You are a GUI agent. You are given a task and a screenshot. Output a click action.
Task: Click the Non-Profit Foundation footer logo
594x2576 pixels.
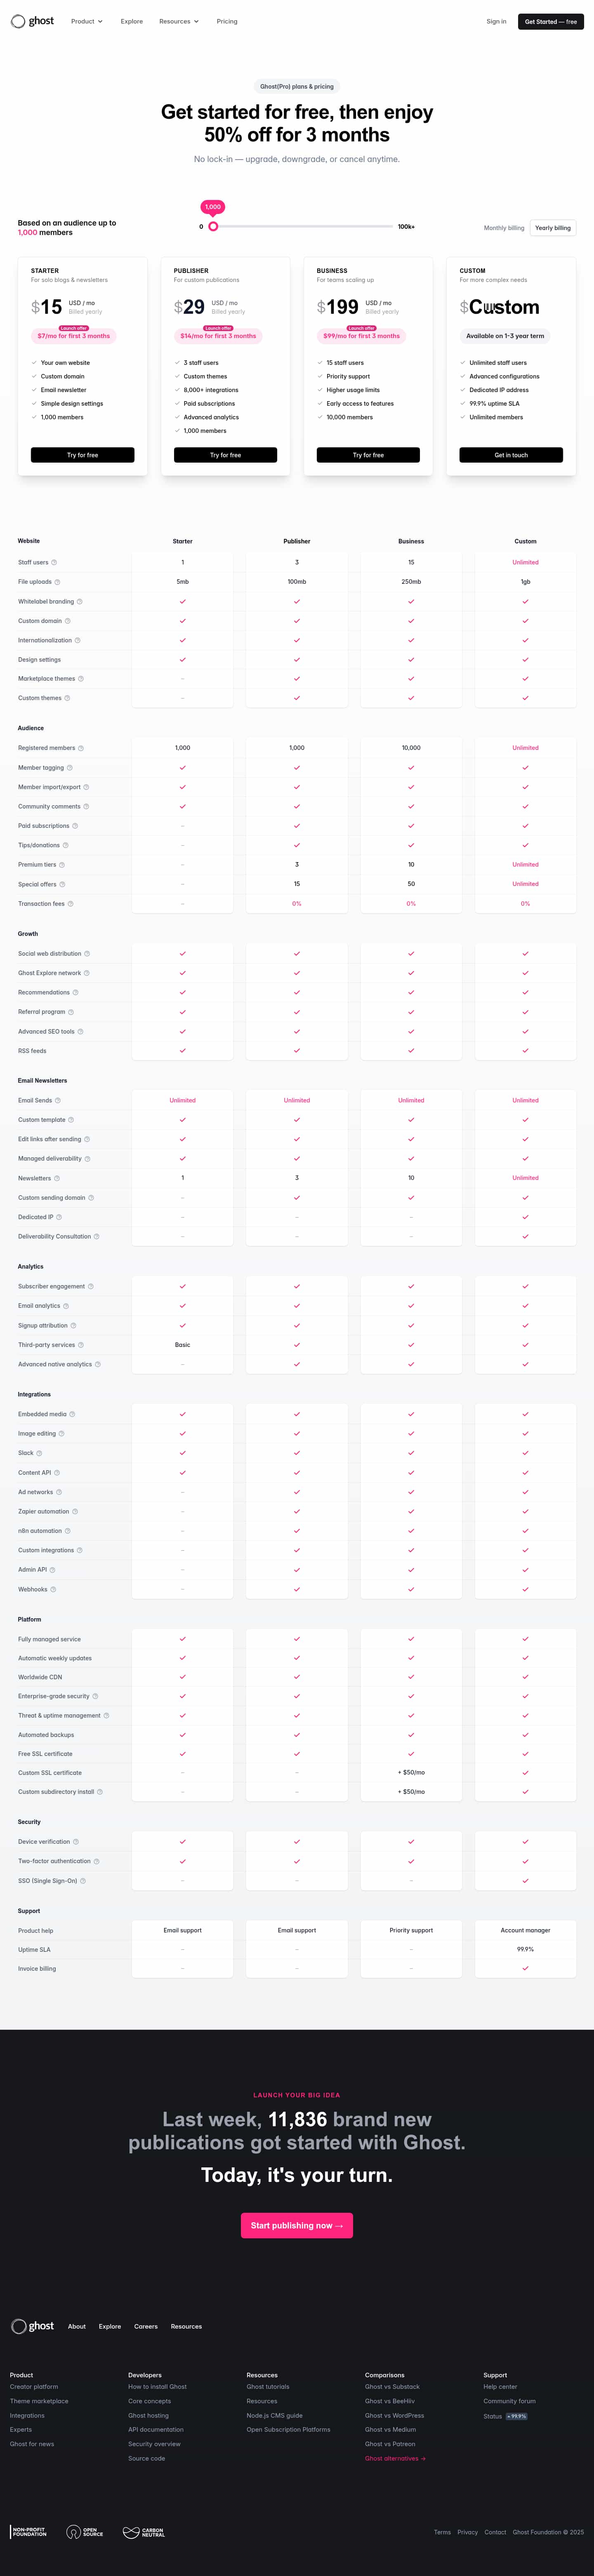28,2531
